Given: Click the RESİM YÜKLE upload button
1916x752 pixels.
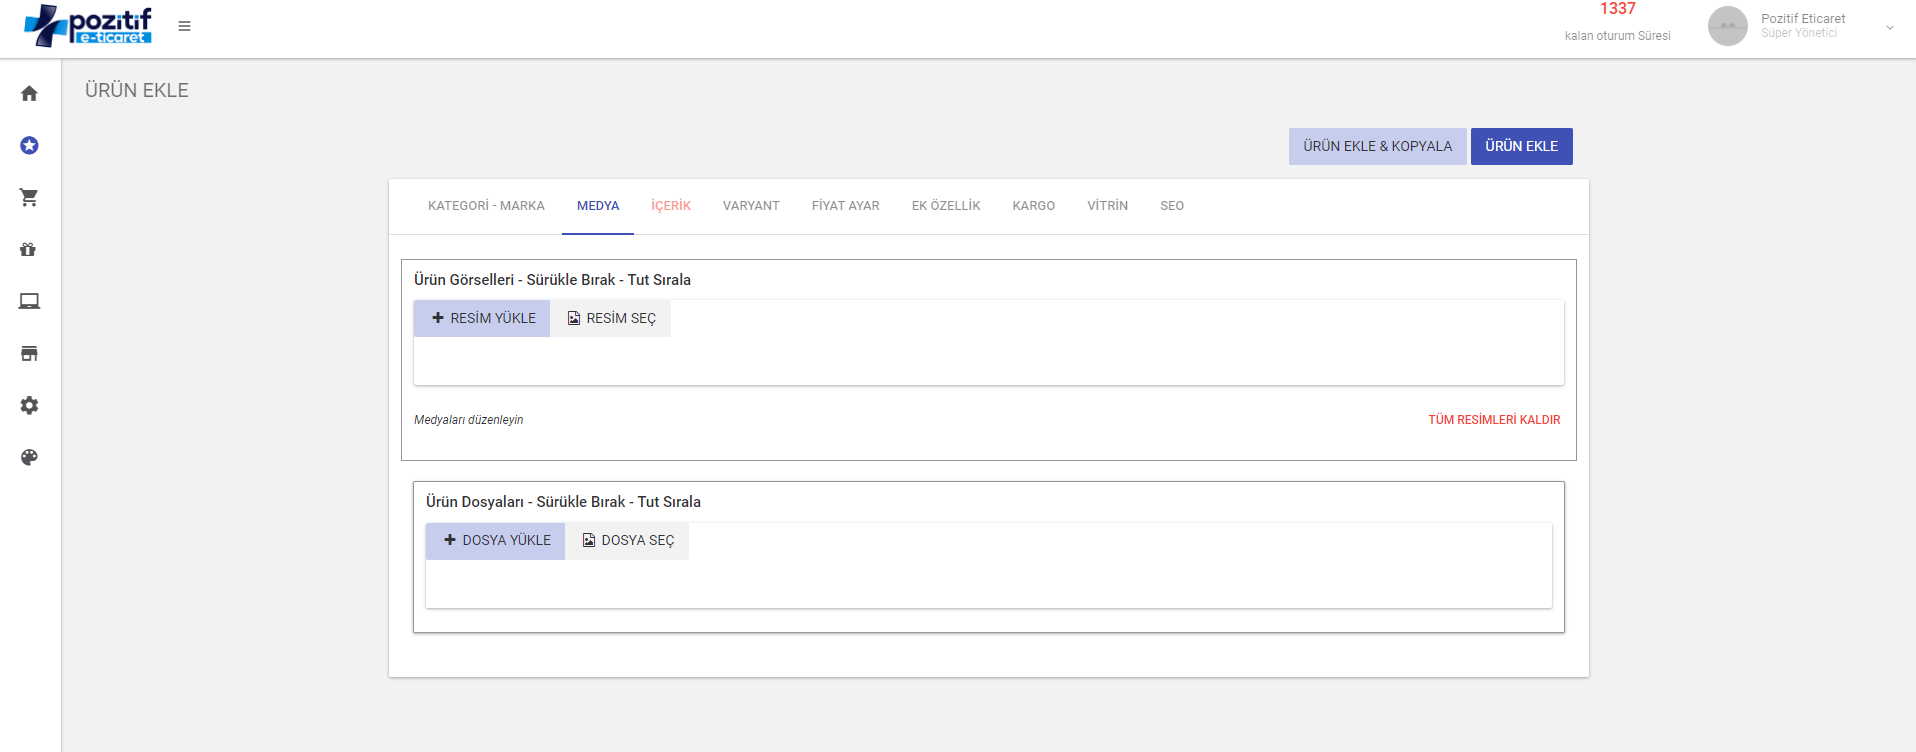Looking at the screenshot, I should (x=482, y=318).
